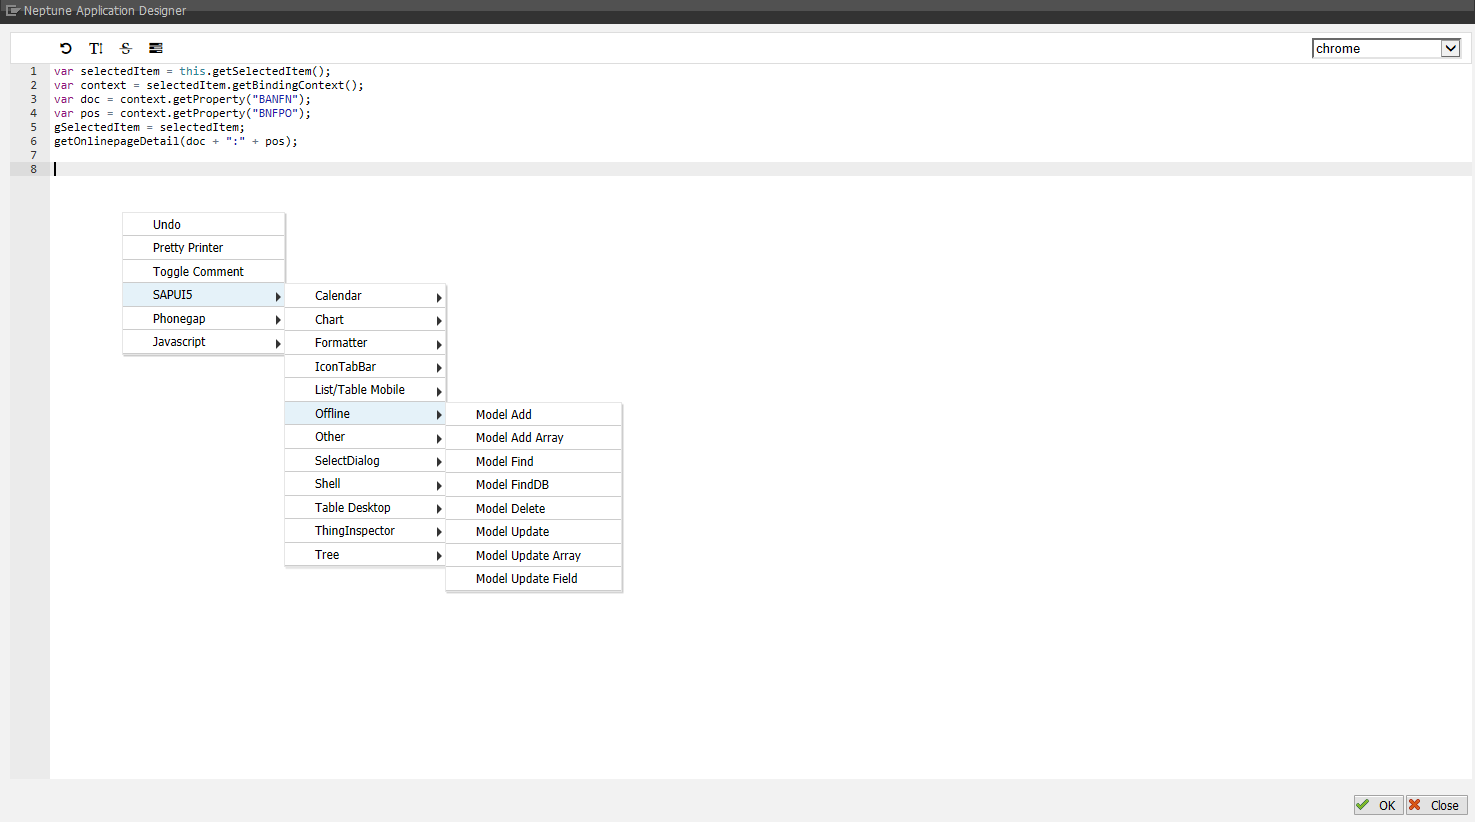This screenshot has height=822, width=1475.
Task: Expand the Tree submenu
Action: coord(365,554)
